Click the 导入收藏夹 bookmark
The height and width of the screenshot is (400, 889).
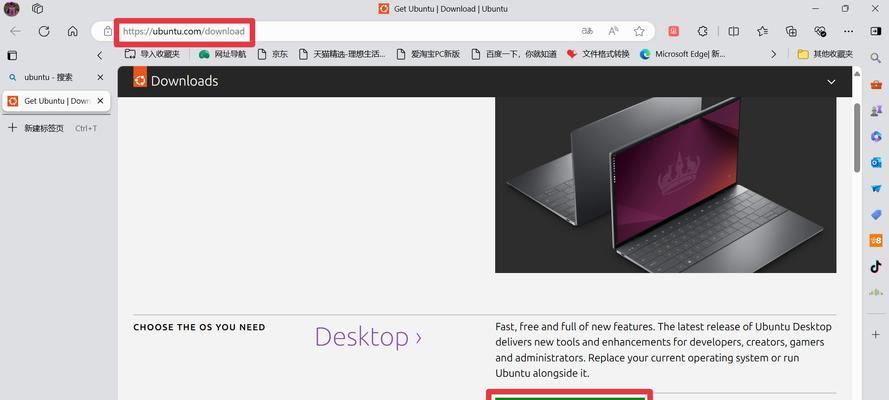point(153,54)
